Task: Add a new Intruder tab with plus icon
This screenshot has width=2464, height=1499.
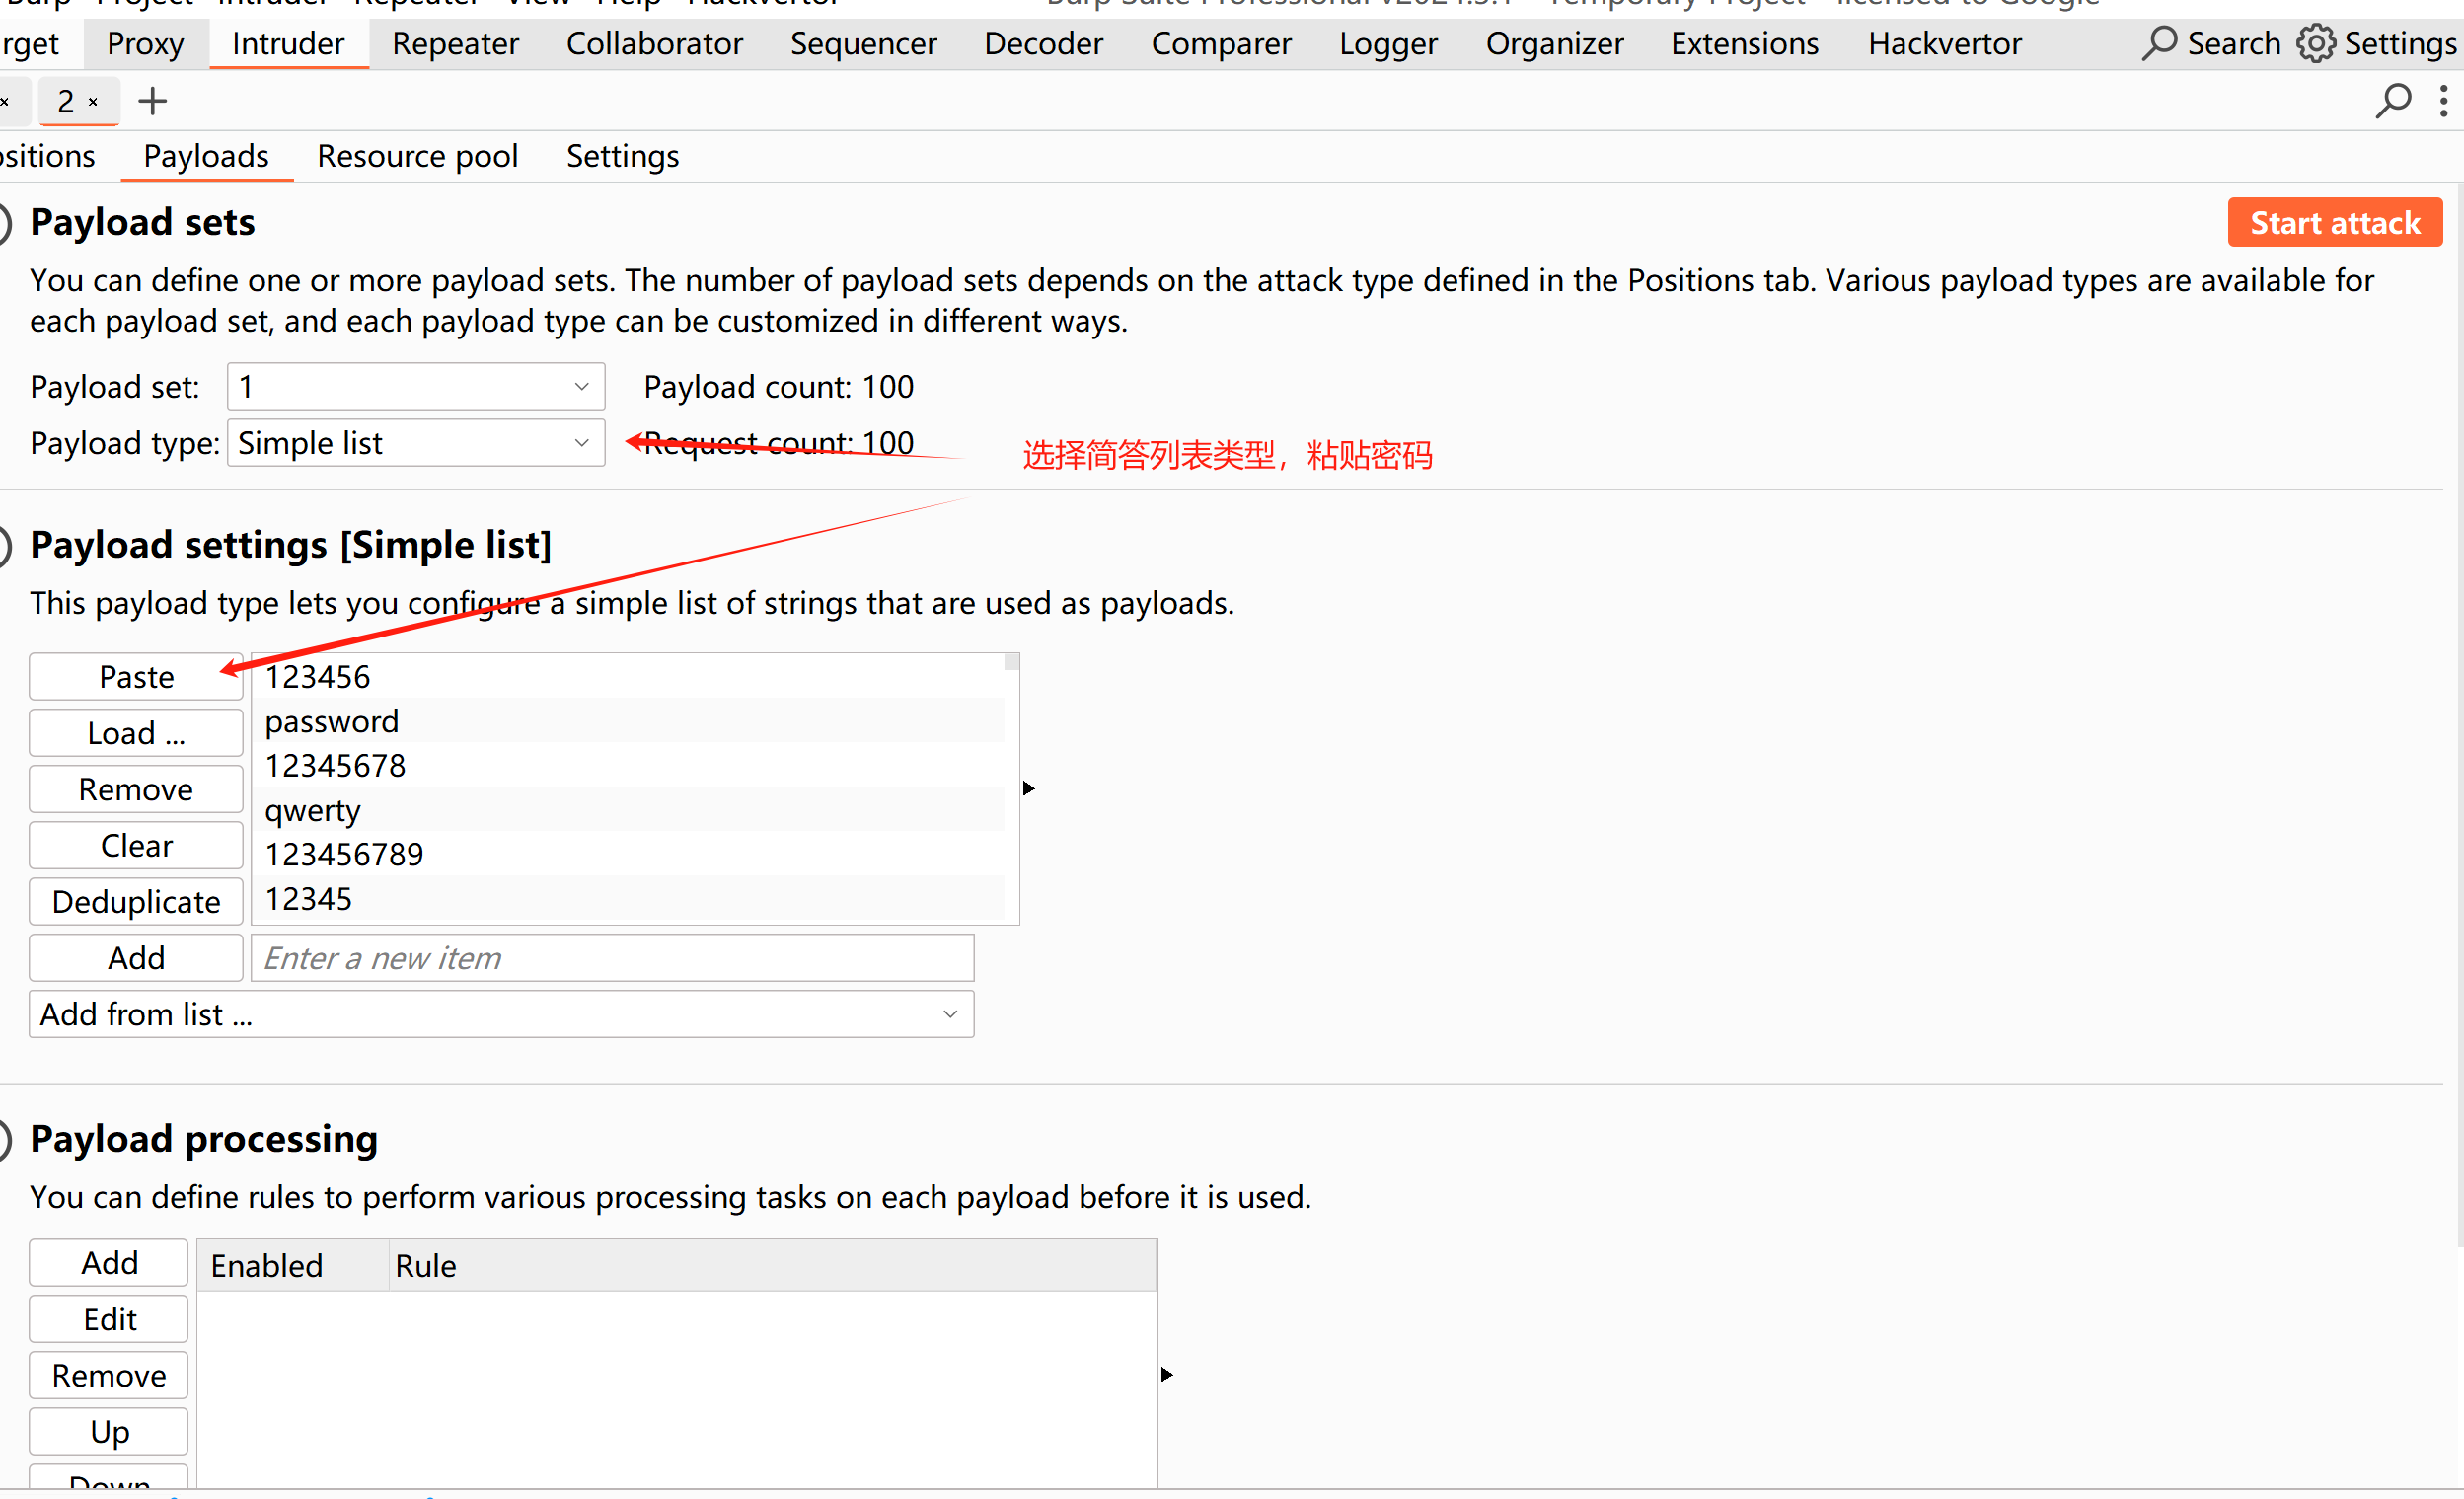Action: coord(152,101)
